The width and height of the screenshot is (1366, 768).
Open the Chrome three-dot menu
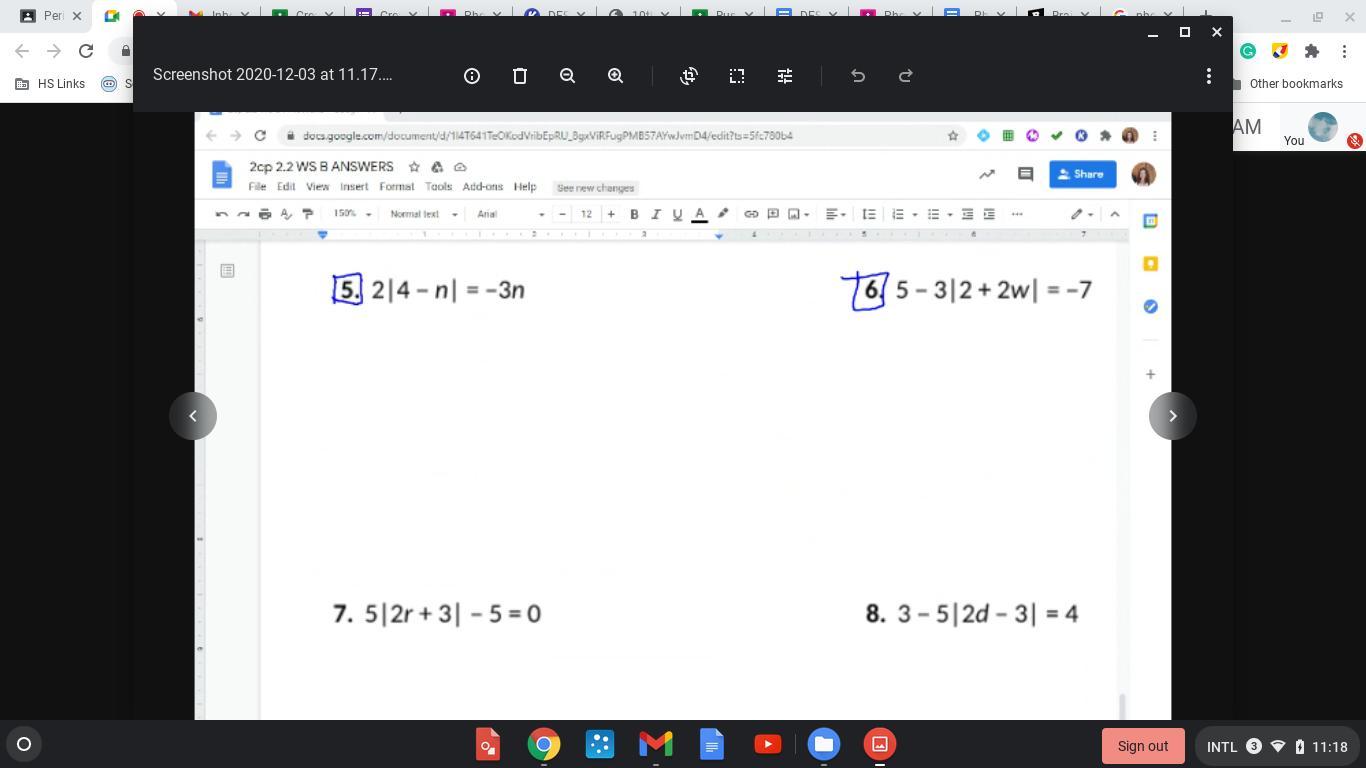[1344, 51]
